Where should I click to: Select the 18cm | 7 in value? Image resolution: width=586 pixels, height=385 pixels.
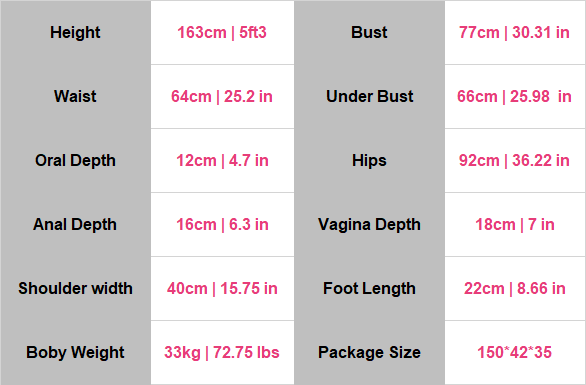515,225
